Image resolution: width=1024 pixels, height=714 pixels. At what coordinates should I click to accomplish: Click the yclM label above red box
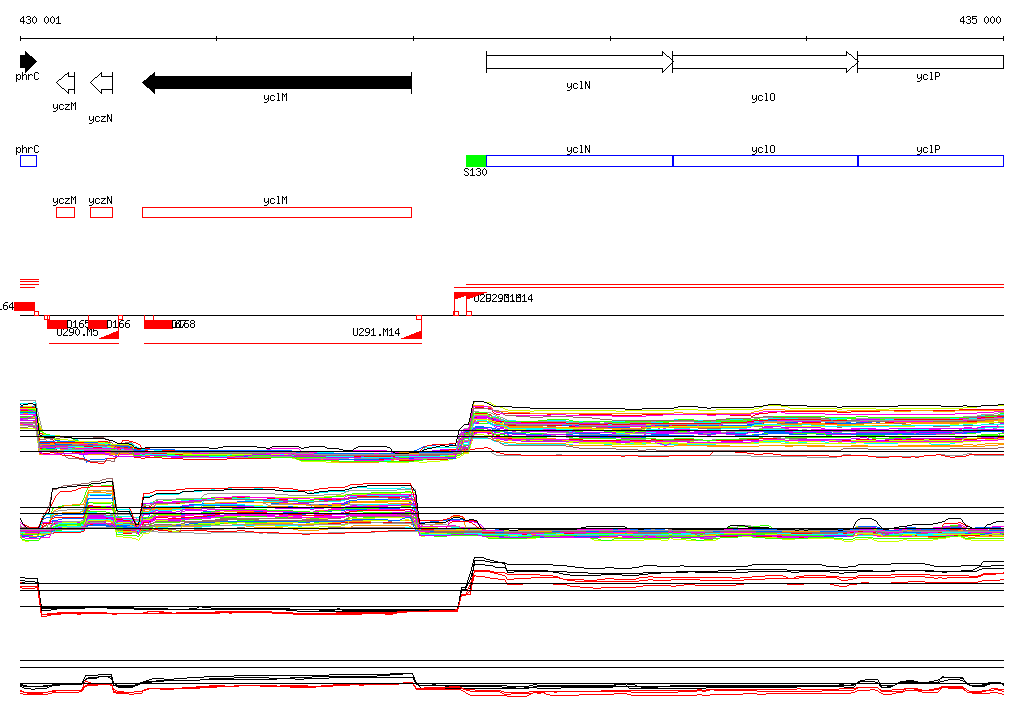[x=276, y=201]
